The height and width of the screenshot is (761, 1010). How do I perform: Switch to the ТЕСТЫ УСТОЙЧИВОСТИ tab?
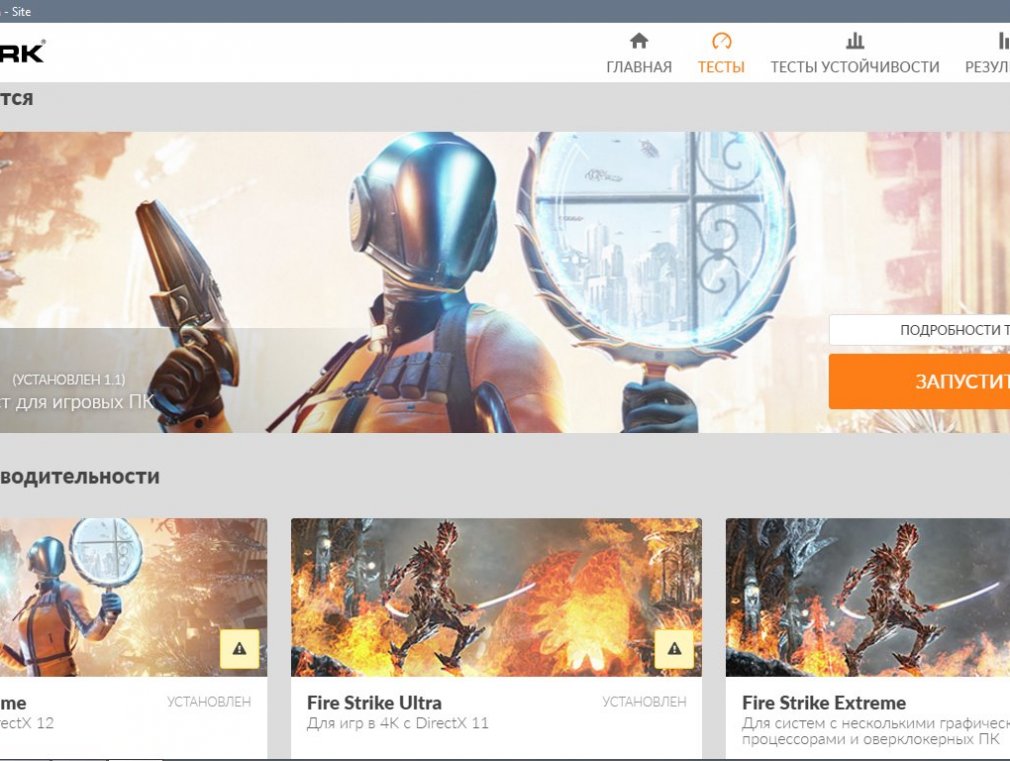pos(855,53)
